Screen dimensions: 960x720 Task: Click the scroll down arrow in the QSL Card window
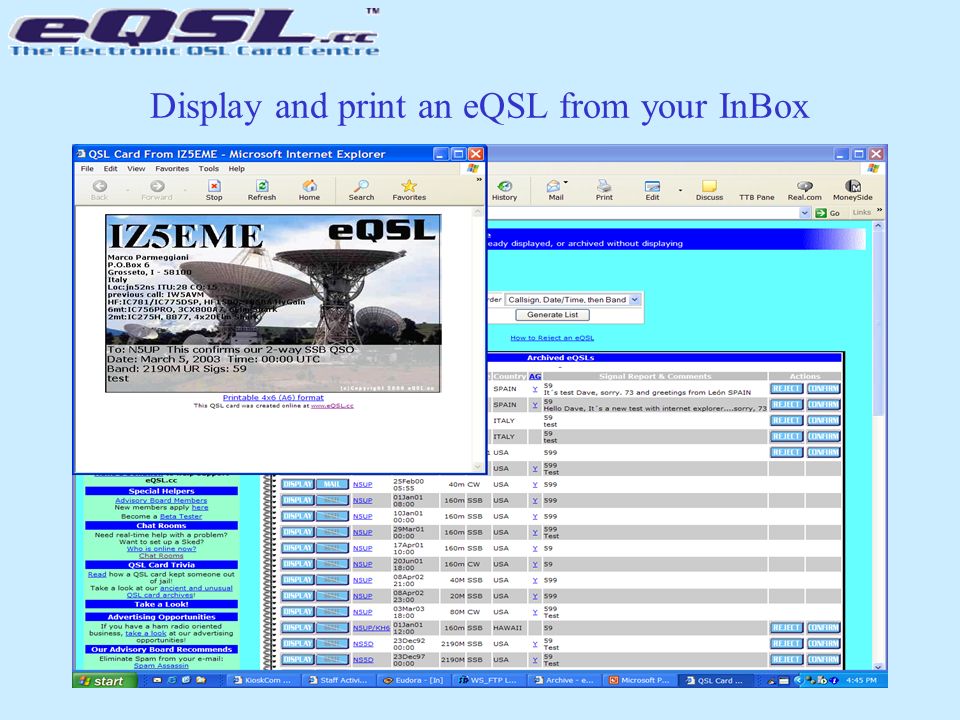click(478, 467)
